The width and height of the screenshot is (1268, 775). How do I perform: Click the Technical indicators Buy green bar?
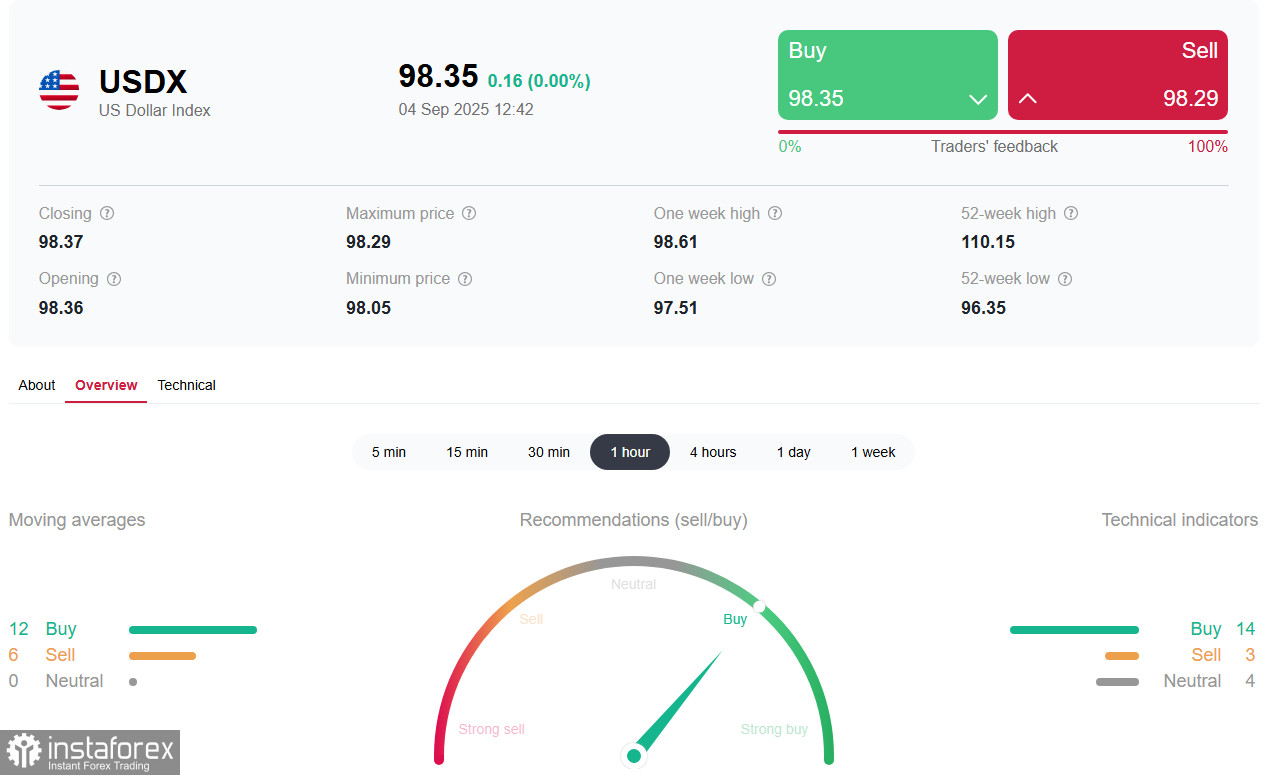pos(1074,630)
